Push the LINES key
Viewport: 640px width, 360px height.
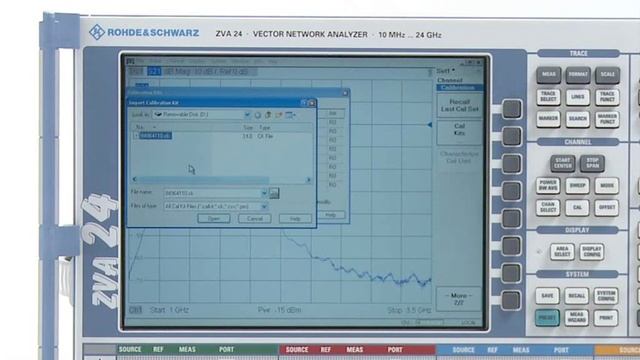578,97
